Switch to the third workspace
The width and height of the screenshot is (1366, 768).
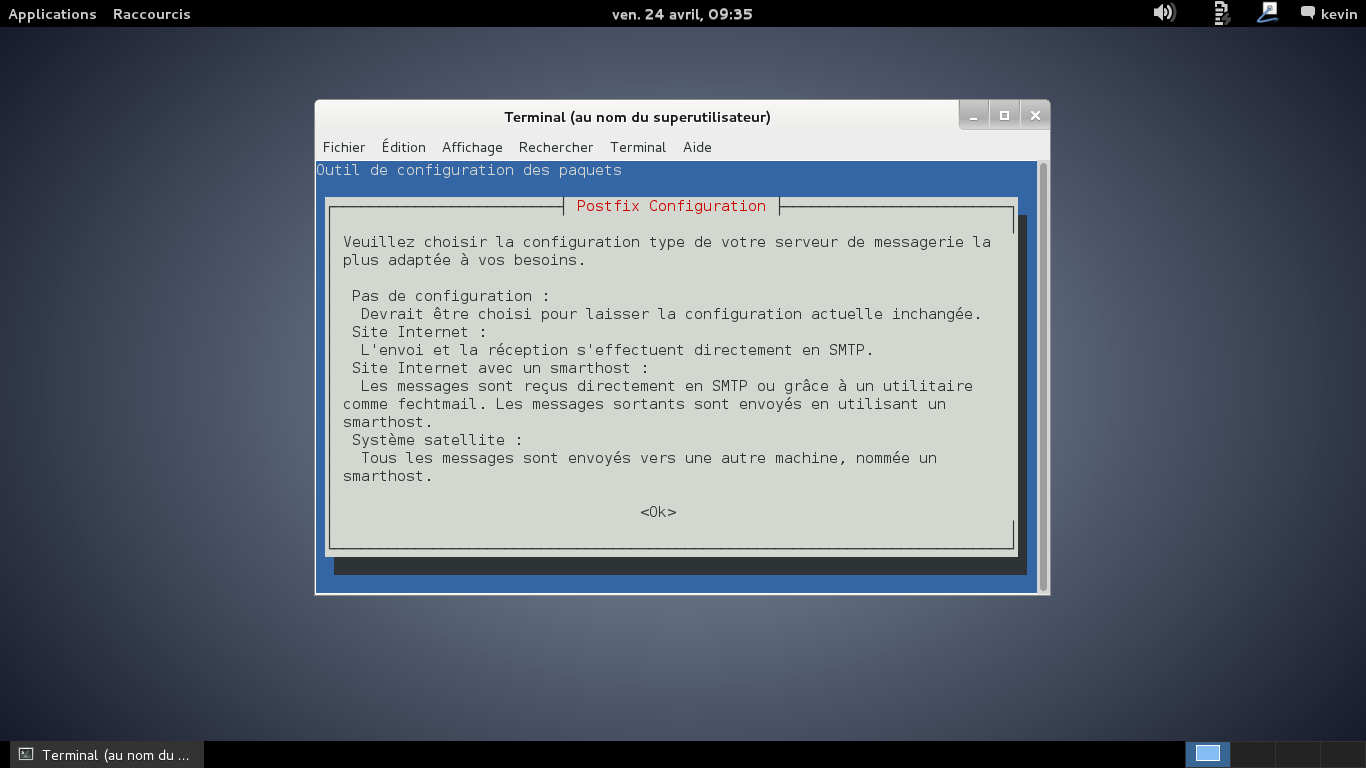[x=1298, y=754]
